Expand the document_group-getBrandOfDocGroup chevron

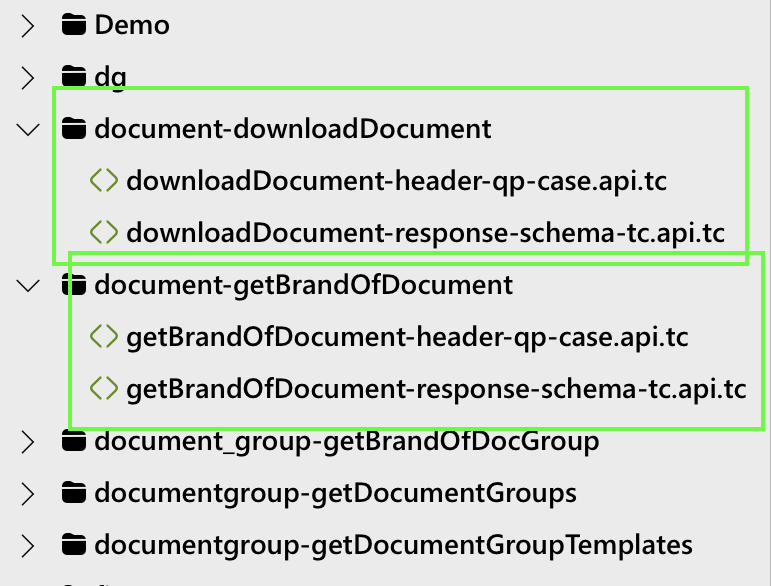coord(27,441)
